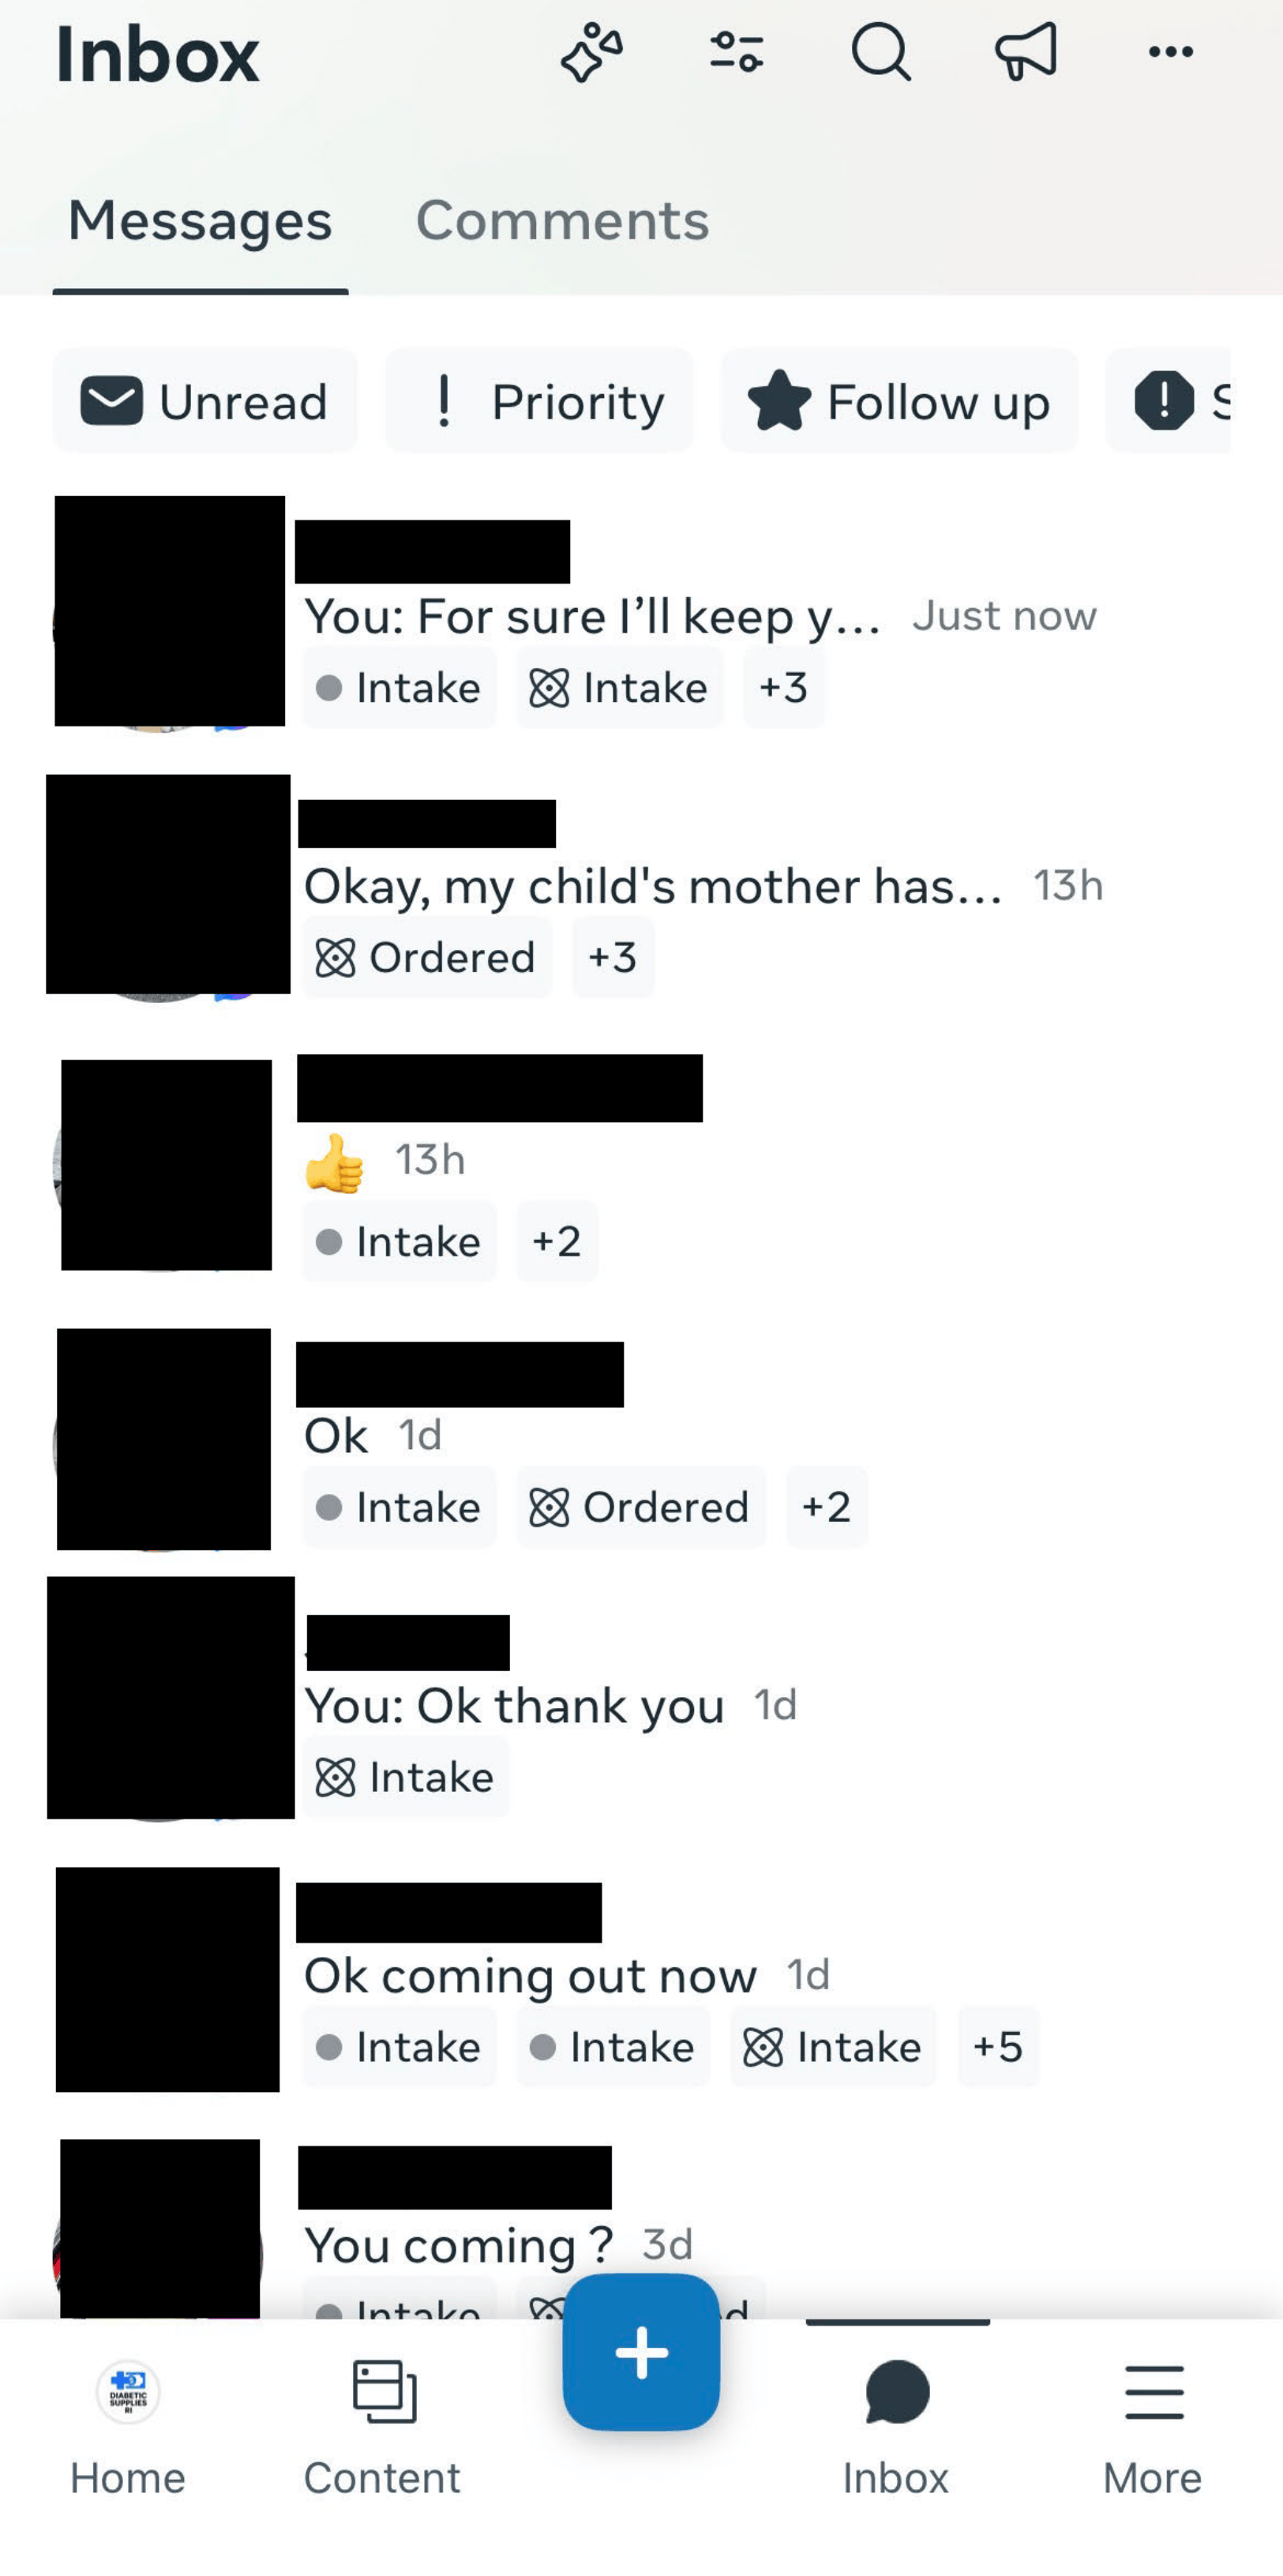The height and width of the screenshot is (2576, 1283).
Task: Open the megaphone broadcast icon
Action: [1025, 52]
